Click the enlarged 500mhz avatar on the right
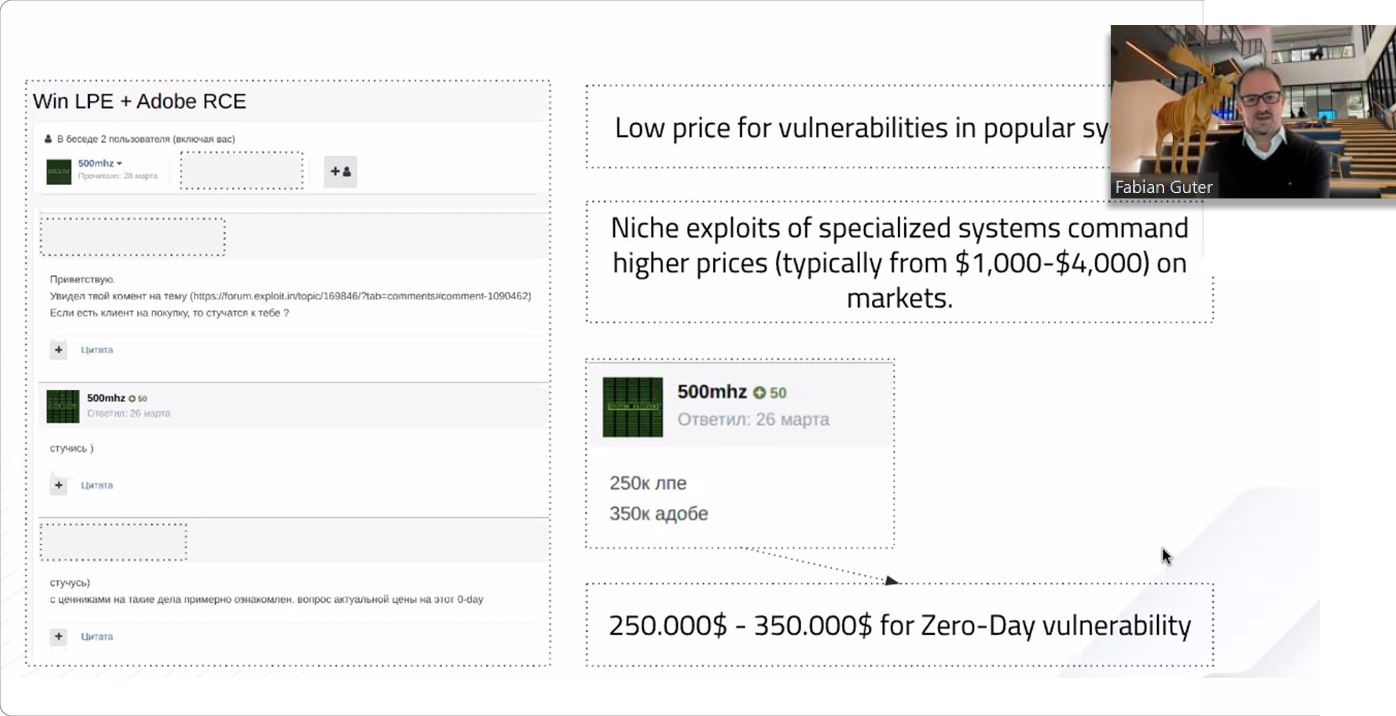 632,407
